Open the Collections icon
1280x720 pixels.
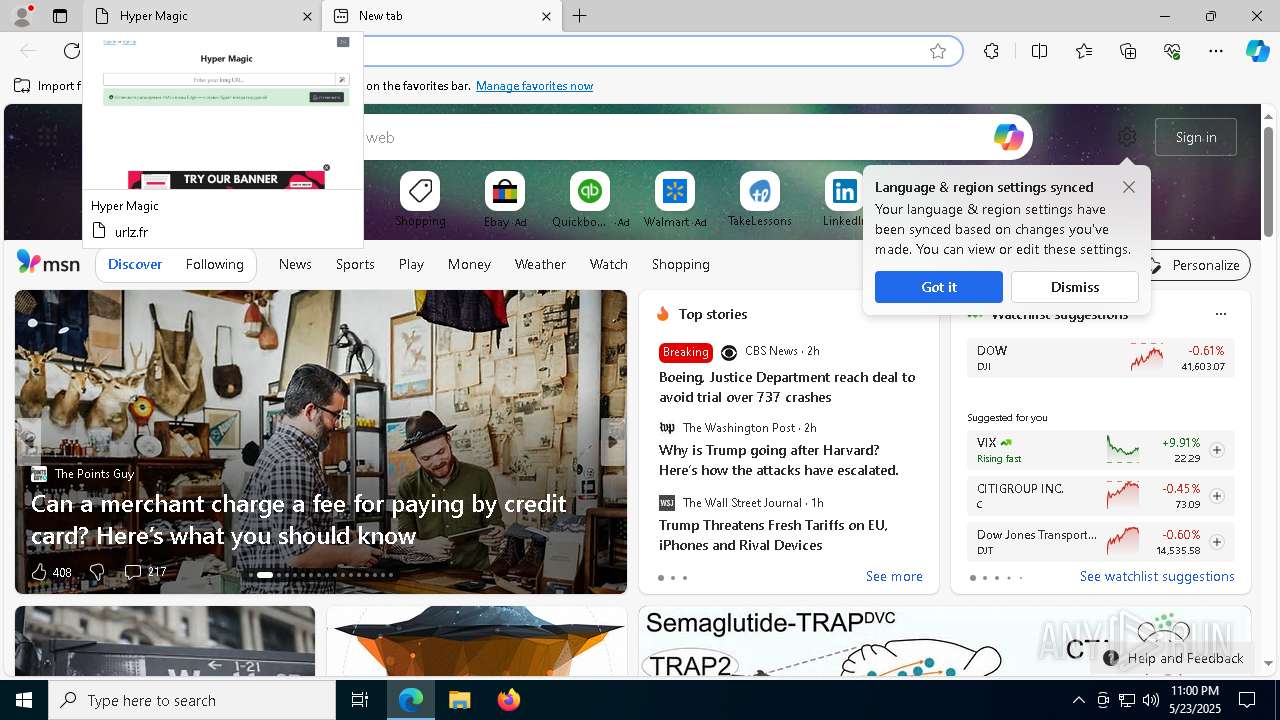[x=1128, y=51]
